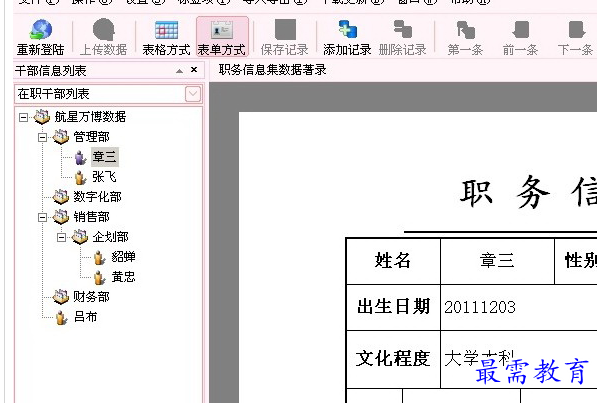The width and height of the screenshot is (597, 403).
Task: Select 黄忠 in the tree
Action: (123, 277)
